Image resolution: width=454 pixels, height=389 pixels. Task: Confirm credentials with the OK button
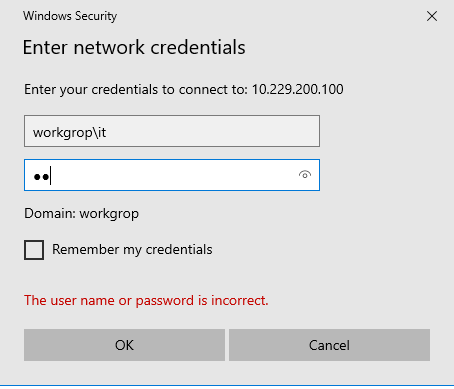point(124,345)
